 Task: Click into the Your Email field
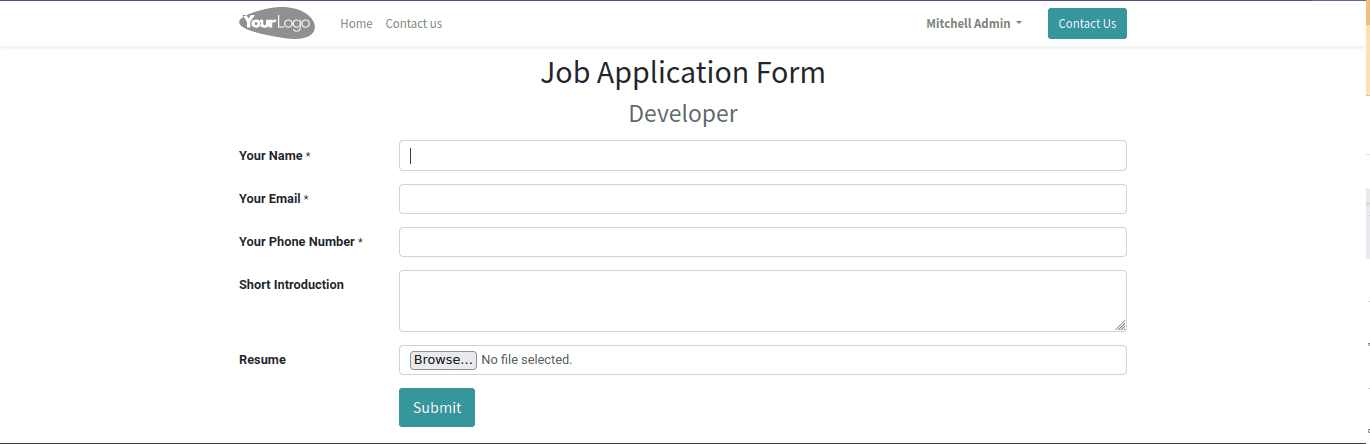762,199
